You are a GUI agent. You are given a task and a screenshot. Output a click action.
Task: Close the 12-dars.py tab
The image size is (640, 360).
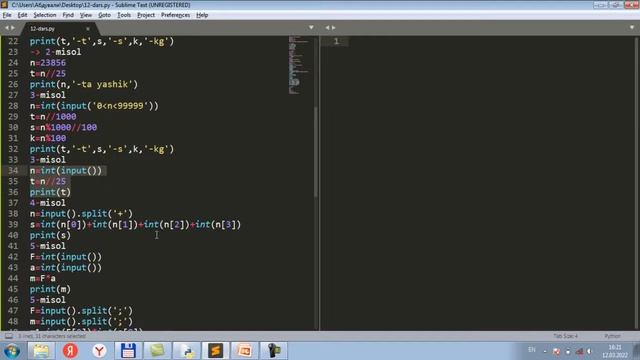click(88, 29)
